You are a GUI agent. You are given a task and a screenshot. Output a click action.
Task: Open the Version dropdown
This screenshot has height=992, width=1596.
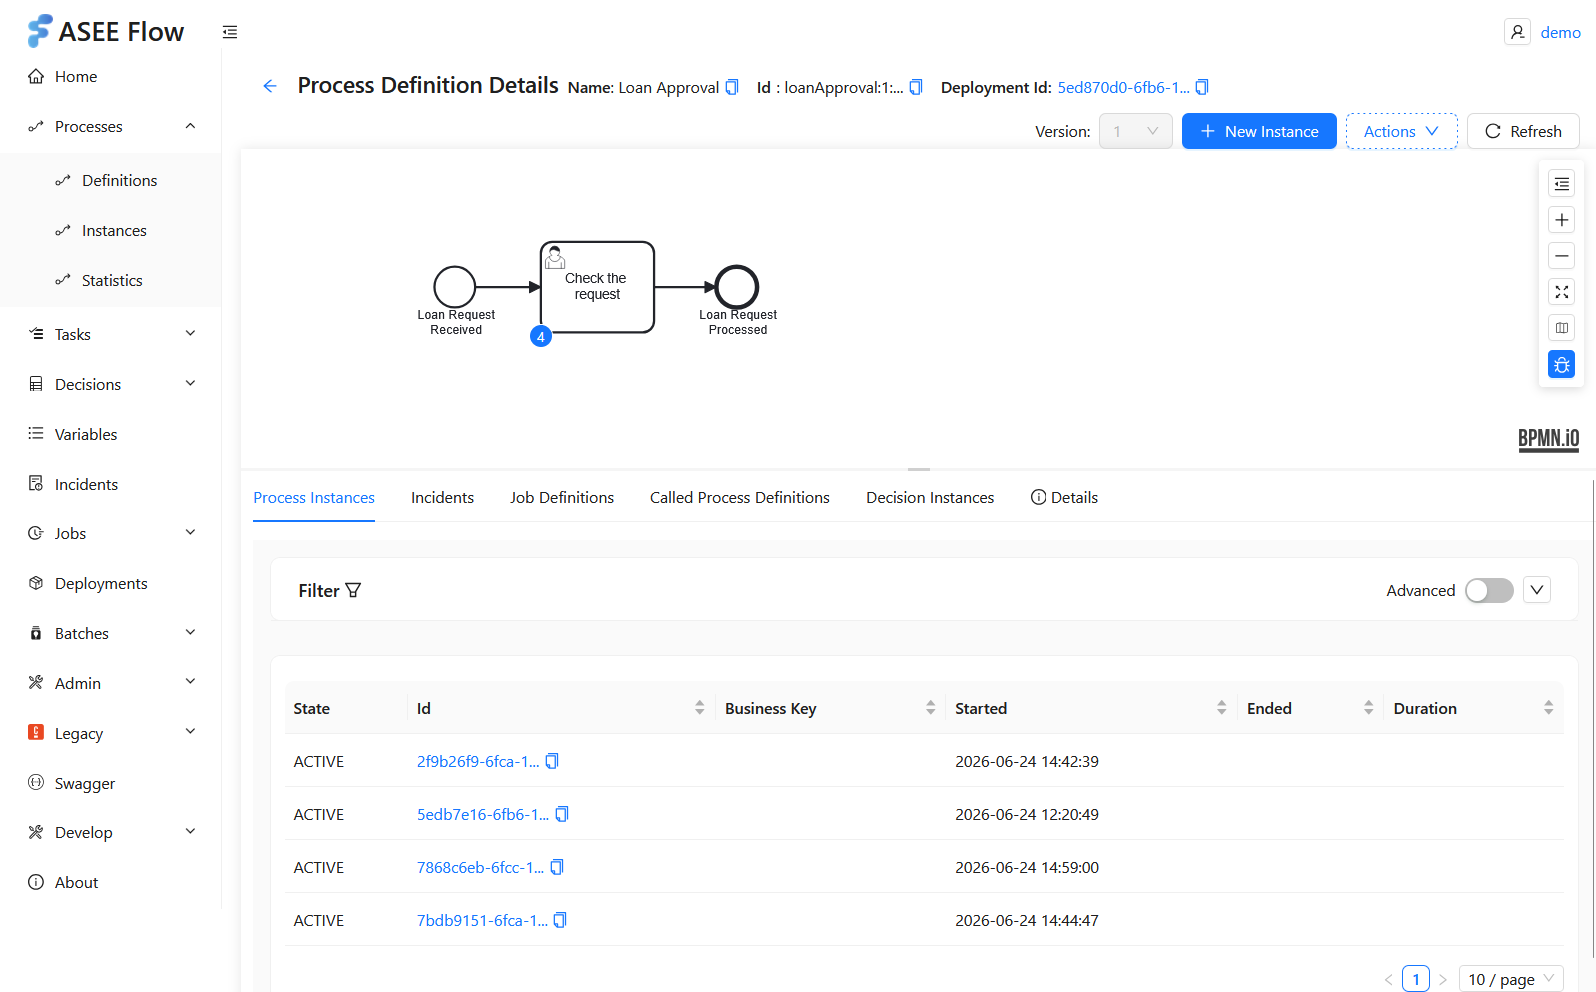tap(1135, 131)
